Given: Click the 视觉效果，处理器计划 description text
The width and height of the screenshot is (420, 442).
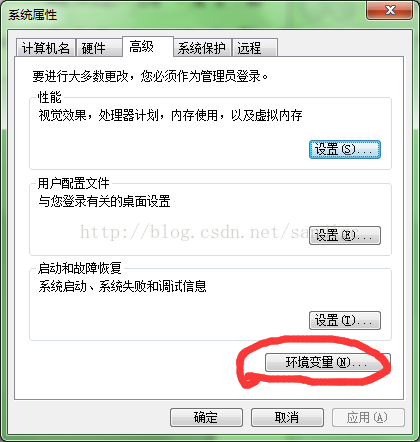Looking at the screenshot, I should [170, 116].
